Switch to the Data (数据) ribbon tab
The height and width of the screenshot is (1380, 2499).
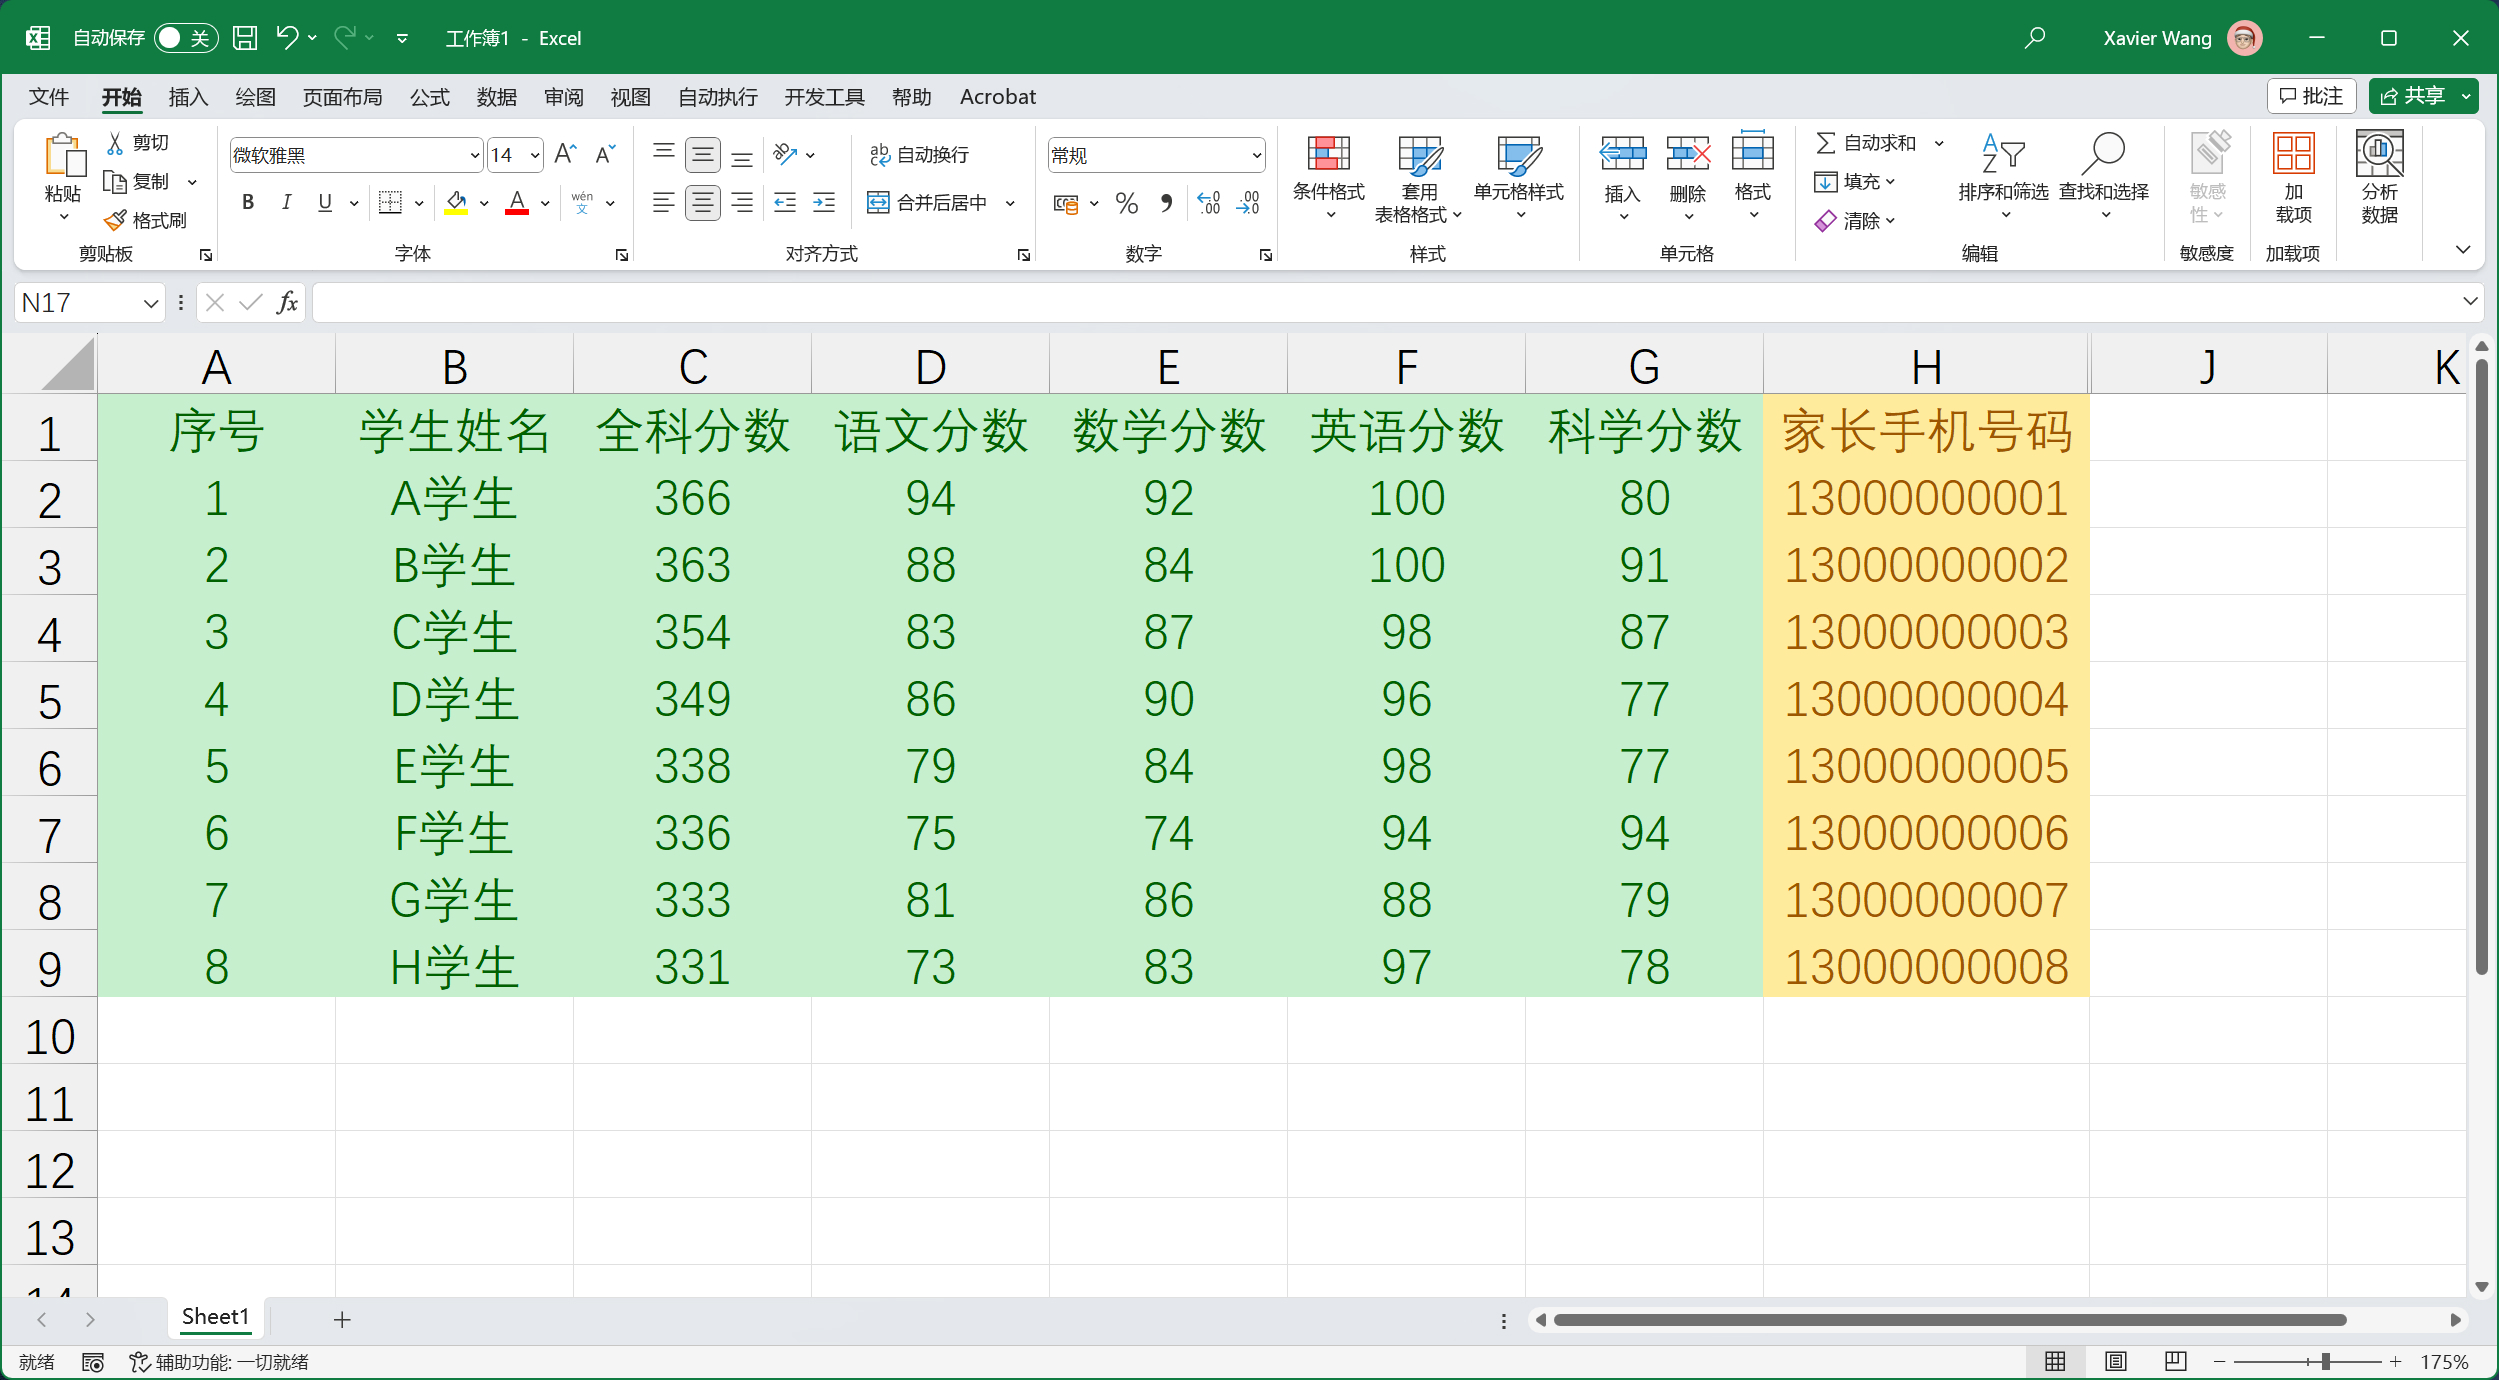(496, 97)
